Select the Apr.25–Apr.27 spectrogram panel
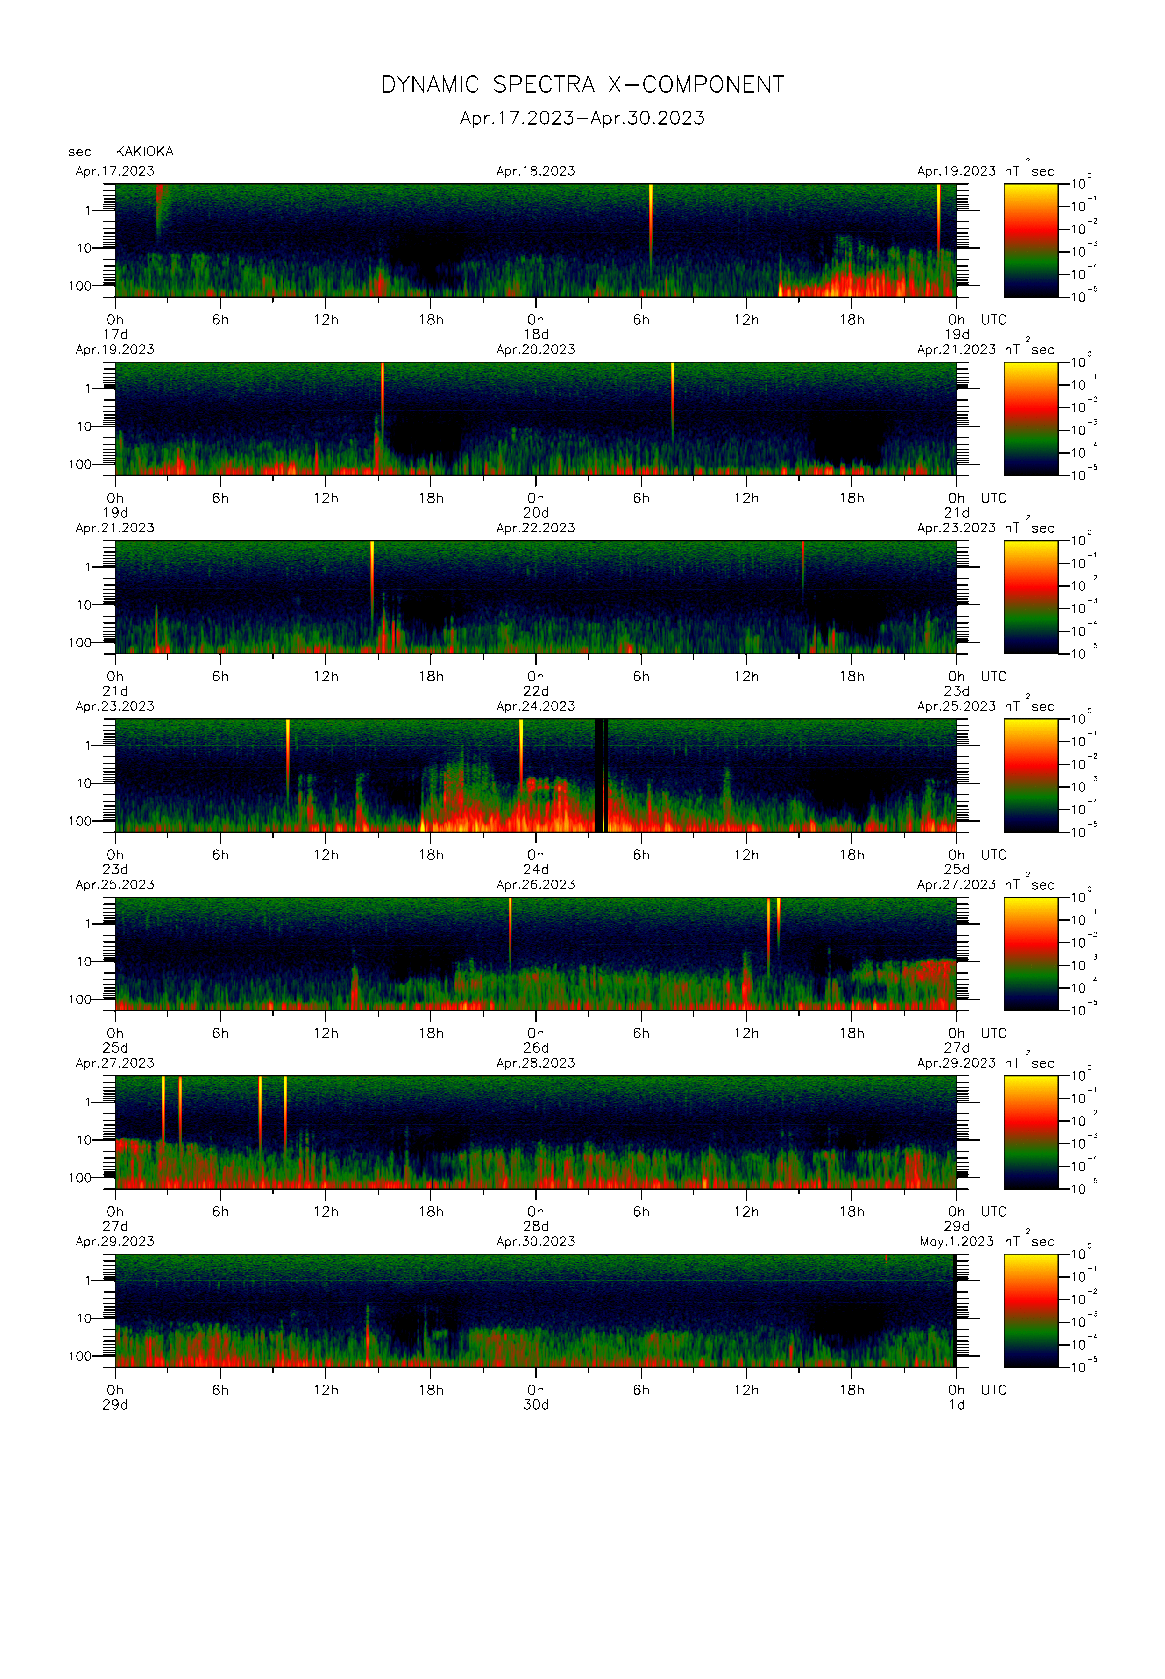The image size is (1165, 1679). point(536,953)
